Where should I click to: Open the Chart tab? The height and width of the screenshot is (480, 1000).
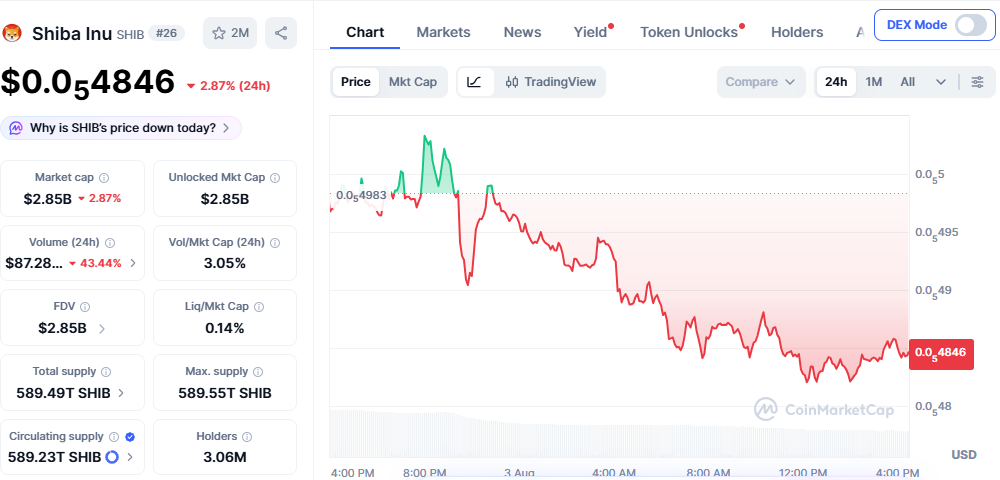click(x=365, y=32)
